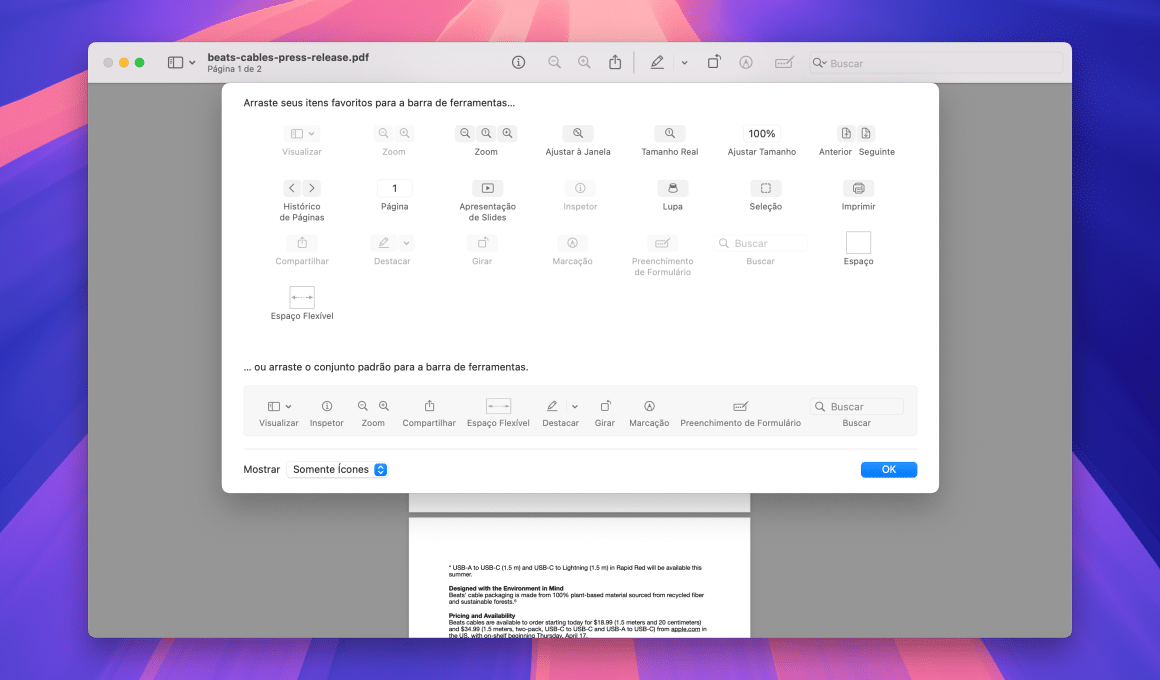Click Histórico de Páginas back arrow
The height and width of the screenshot is (680, 1160).
click(292, 188)
